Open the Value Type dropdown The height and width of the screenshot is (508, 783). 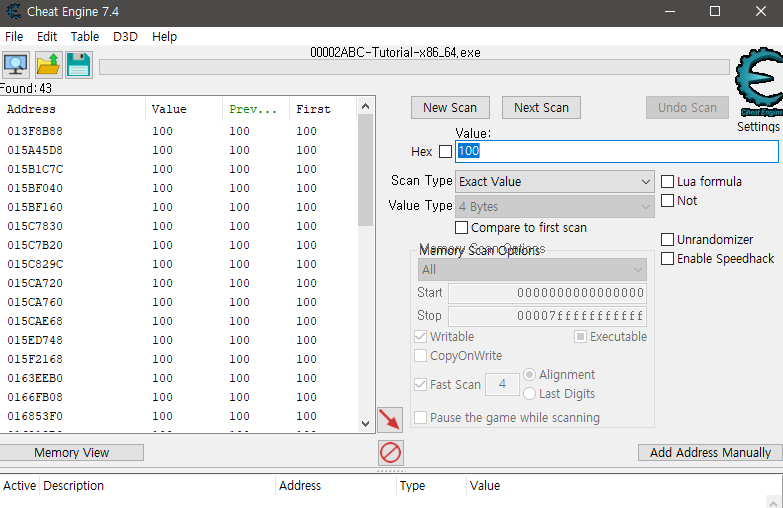coord(554,206)
